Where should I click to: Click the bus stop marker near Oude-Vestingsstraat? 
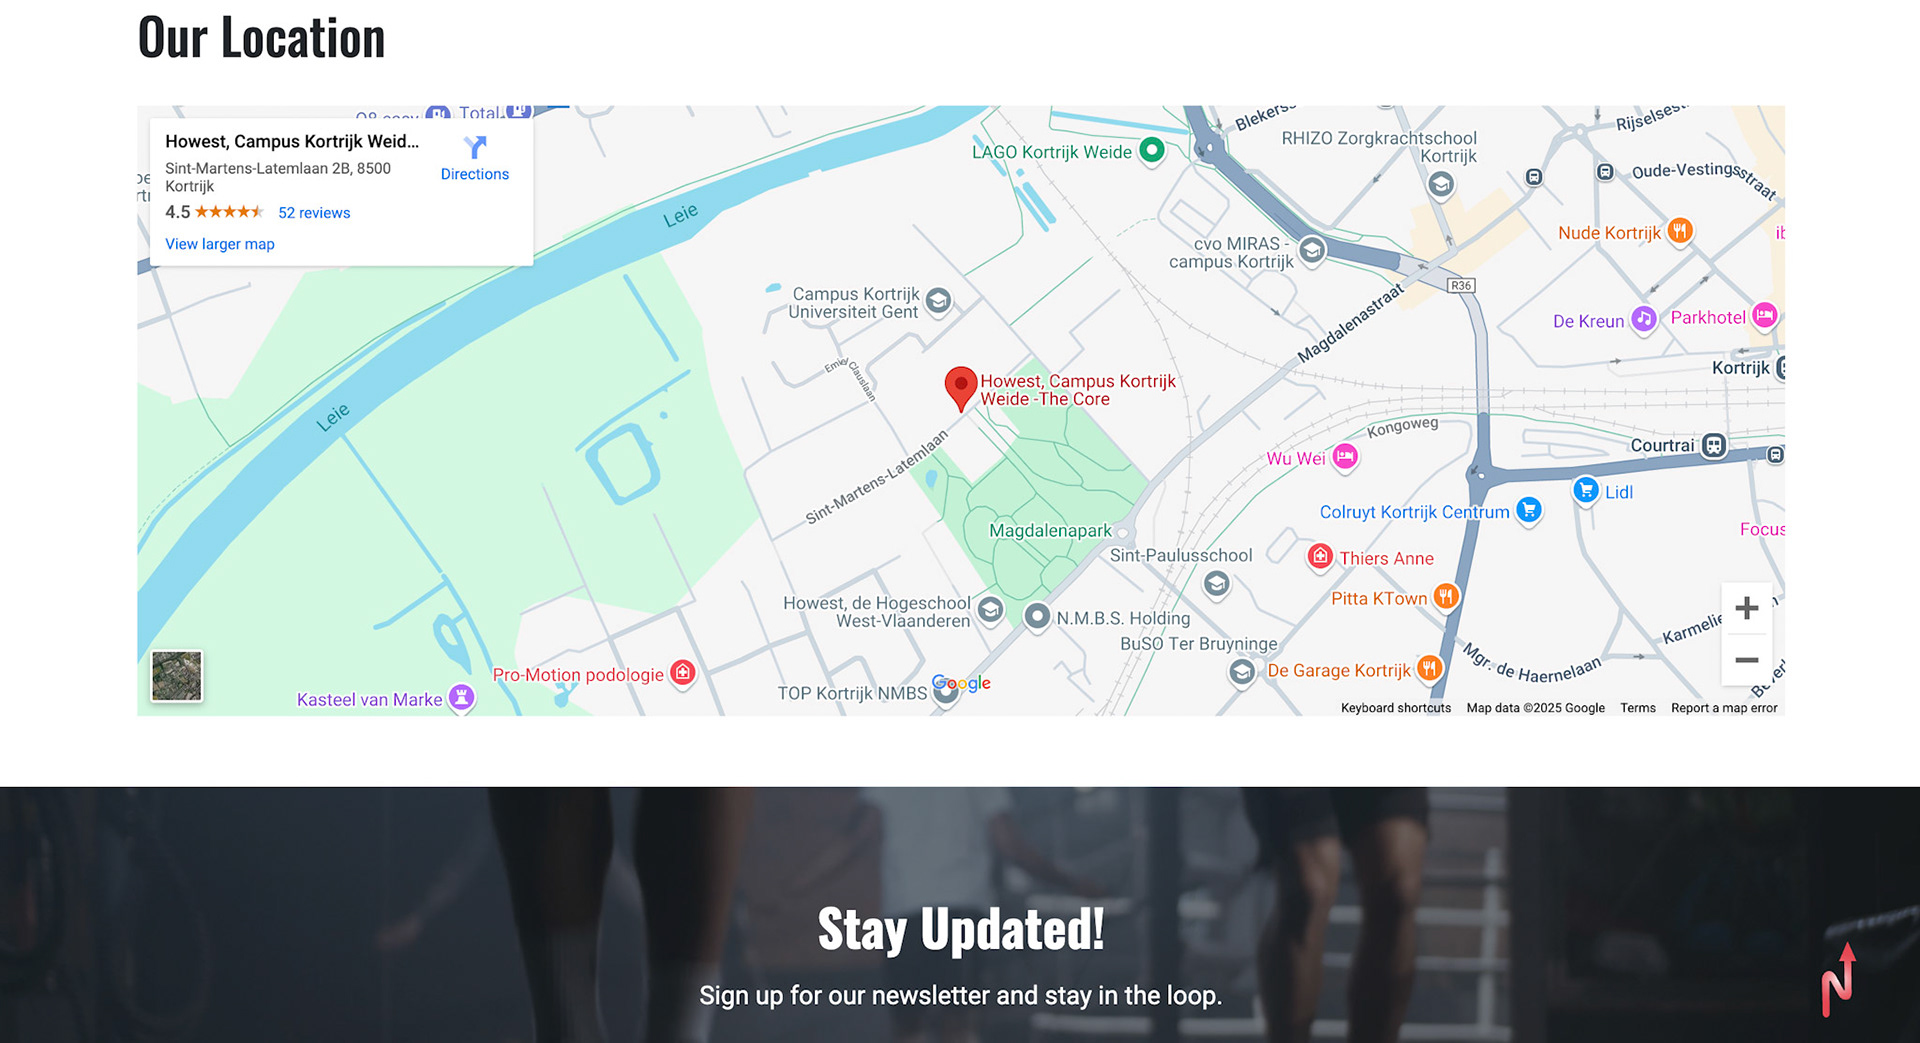click(x=1605, y=172)
